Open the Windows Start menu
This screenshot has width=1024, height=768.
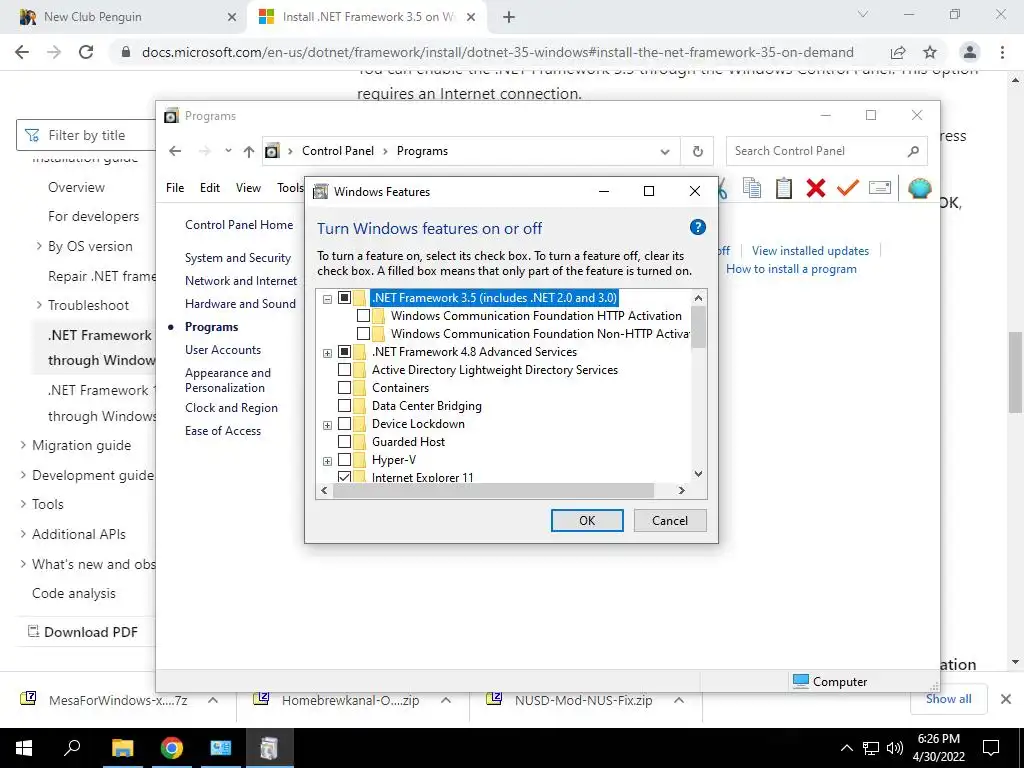(x=24, y=748)
